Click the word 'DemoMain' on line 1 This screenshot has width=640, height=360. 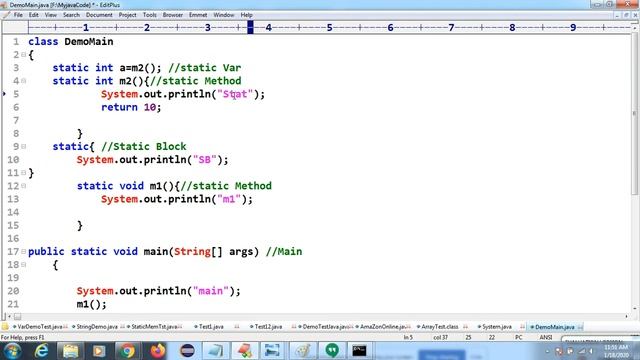click(x=89, y=42)
